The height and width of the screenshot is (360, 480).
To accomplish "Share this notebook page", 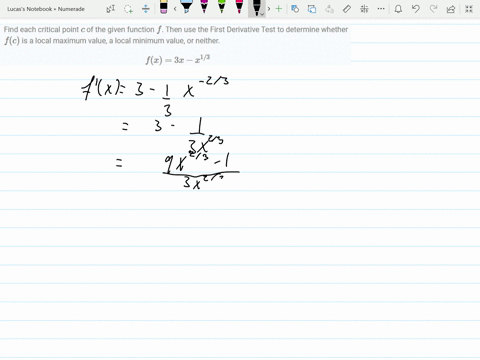I will click(x=451, y=9).
